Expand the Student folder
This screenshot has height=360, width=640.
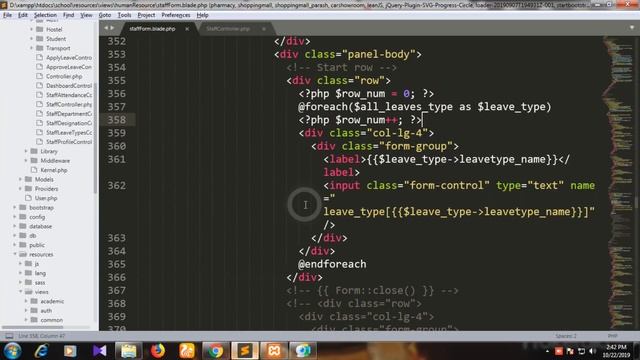[x=31, y=39]
